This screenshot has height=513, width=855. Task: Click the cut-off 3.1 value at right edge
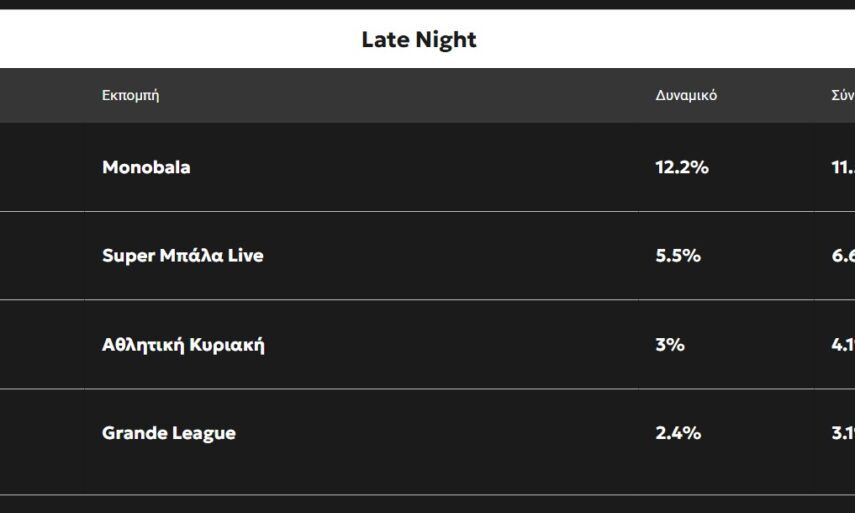pos(842,433)
